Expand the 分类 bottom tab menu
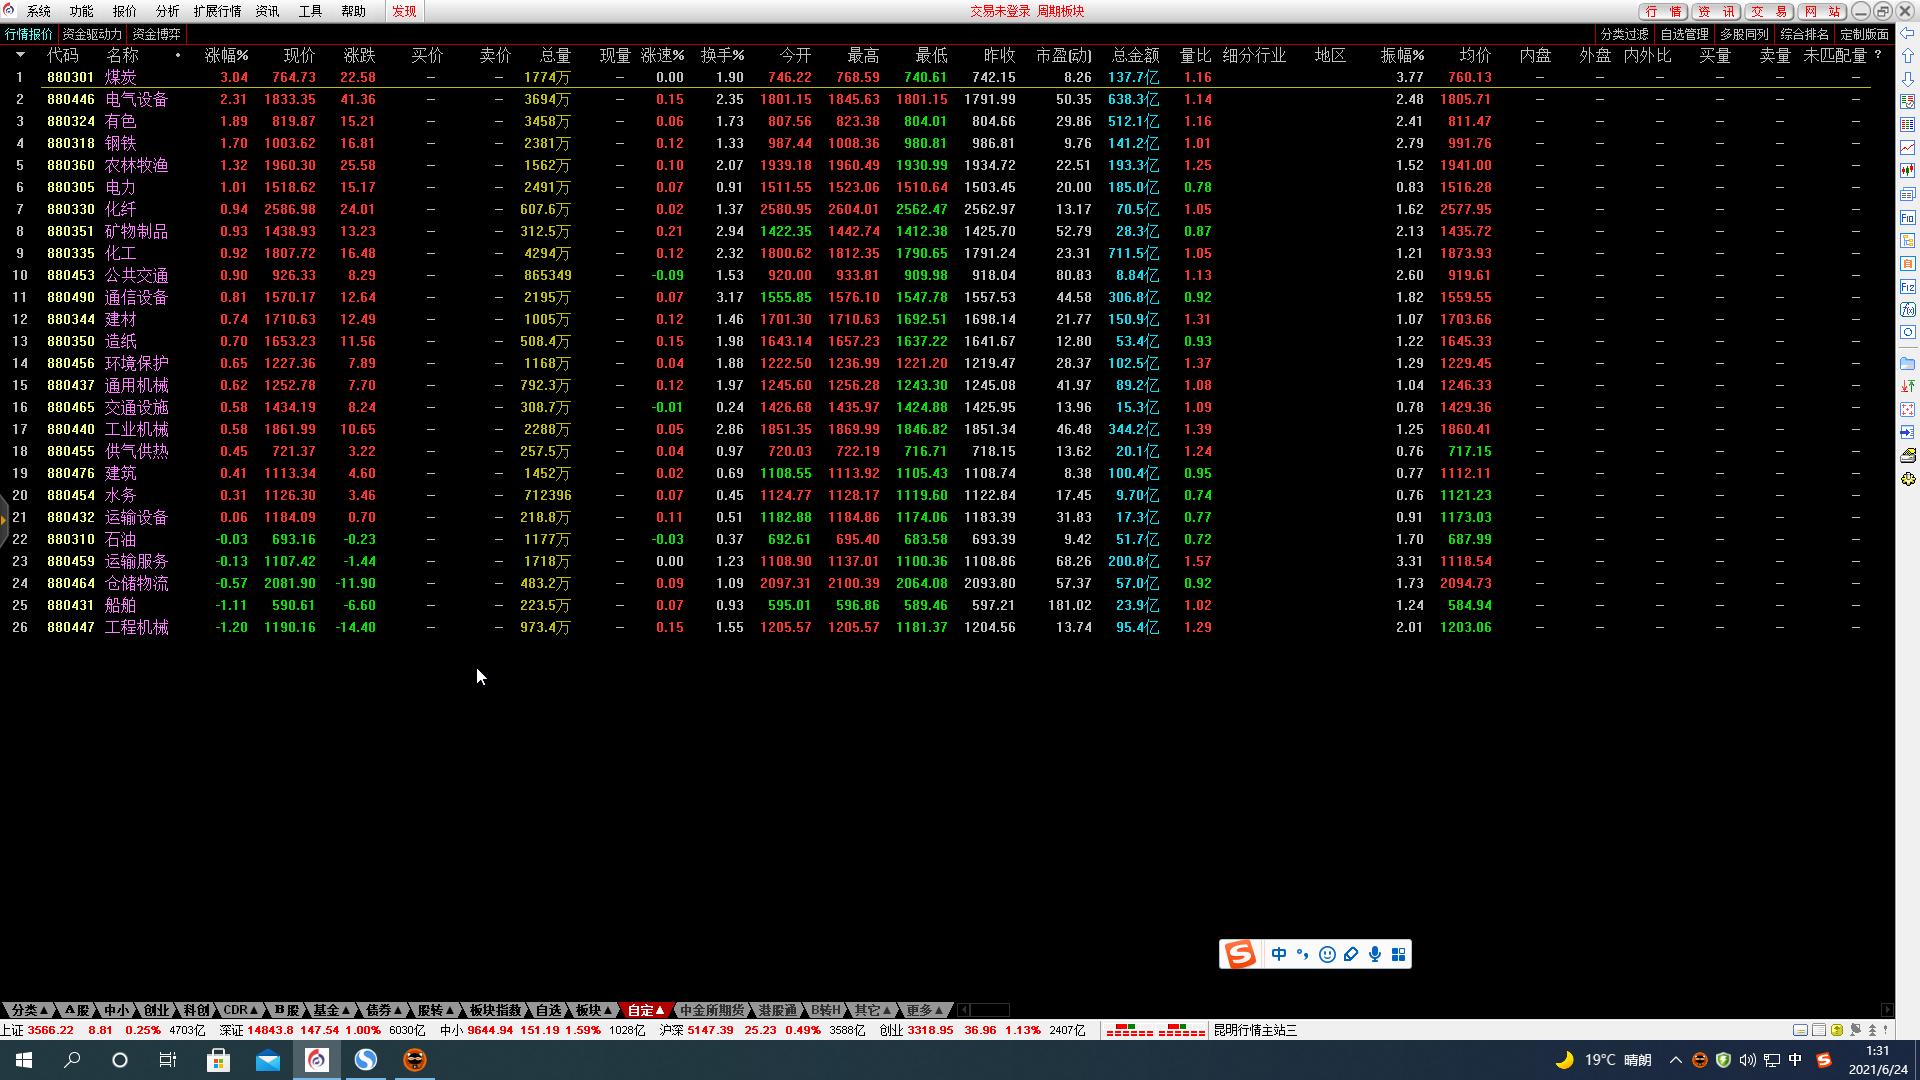The image size is (1920, 1080). (x=28, y=1010)
